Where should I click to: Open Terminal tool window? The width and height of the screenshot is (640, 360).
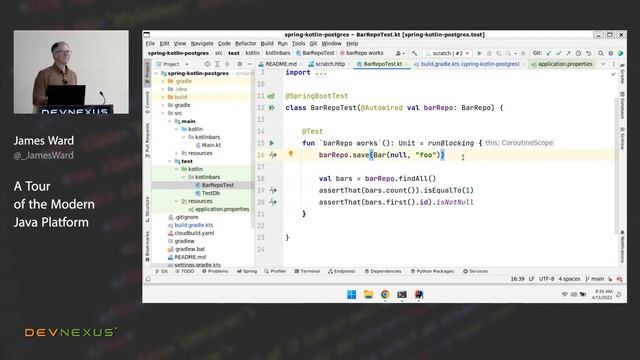click(x=307, y=271)
